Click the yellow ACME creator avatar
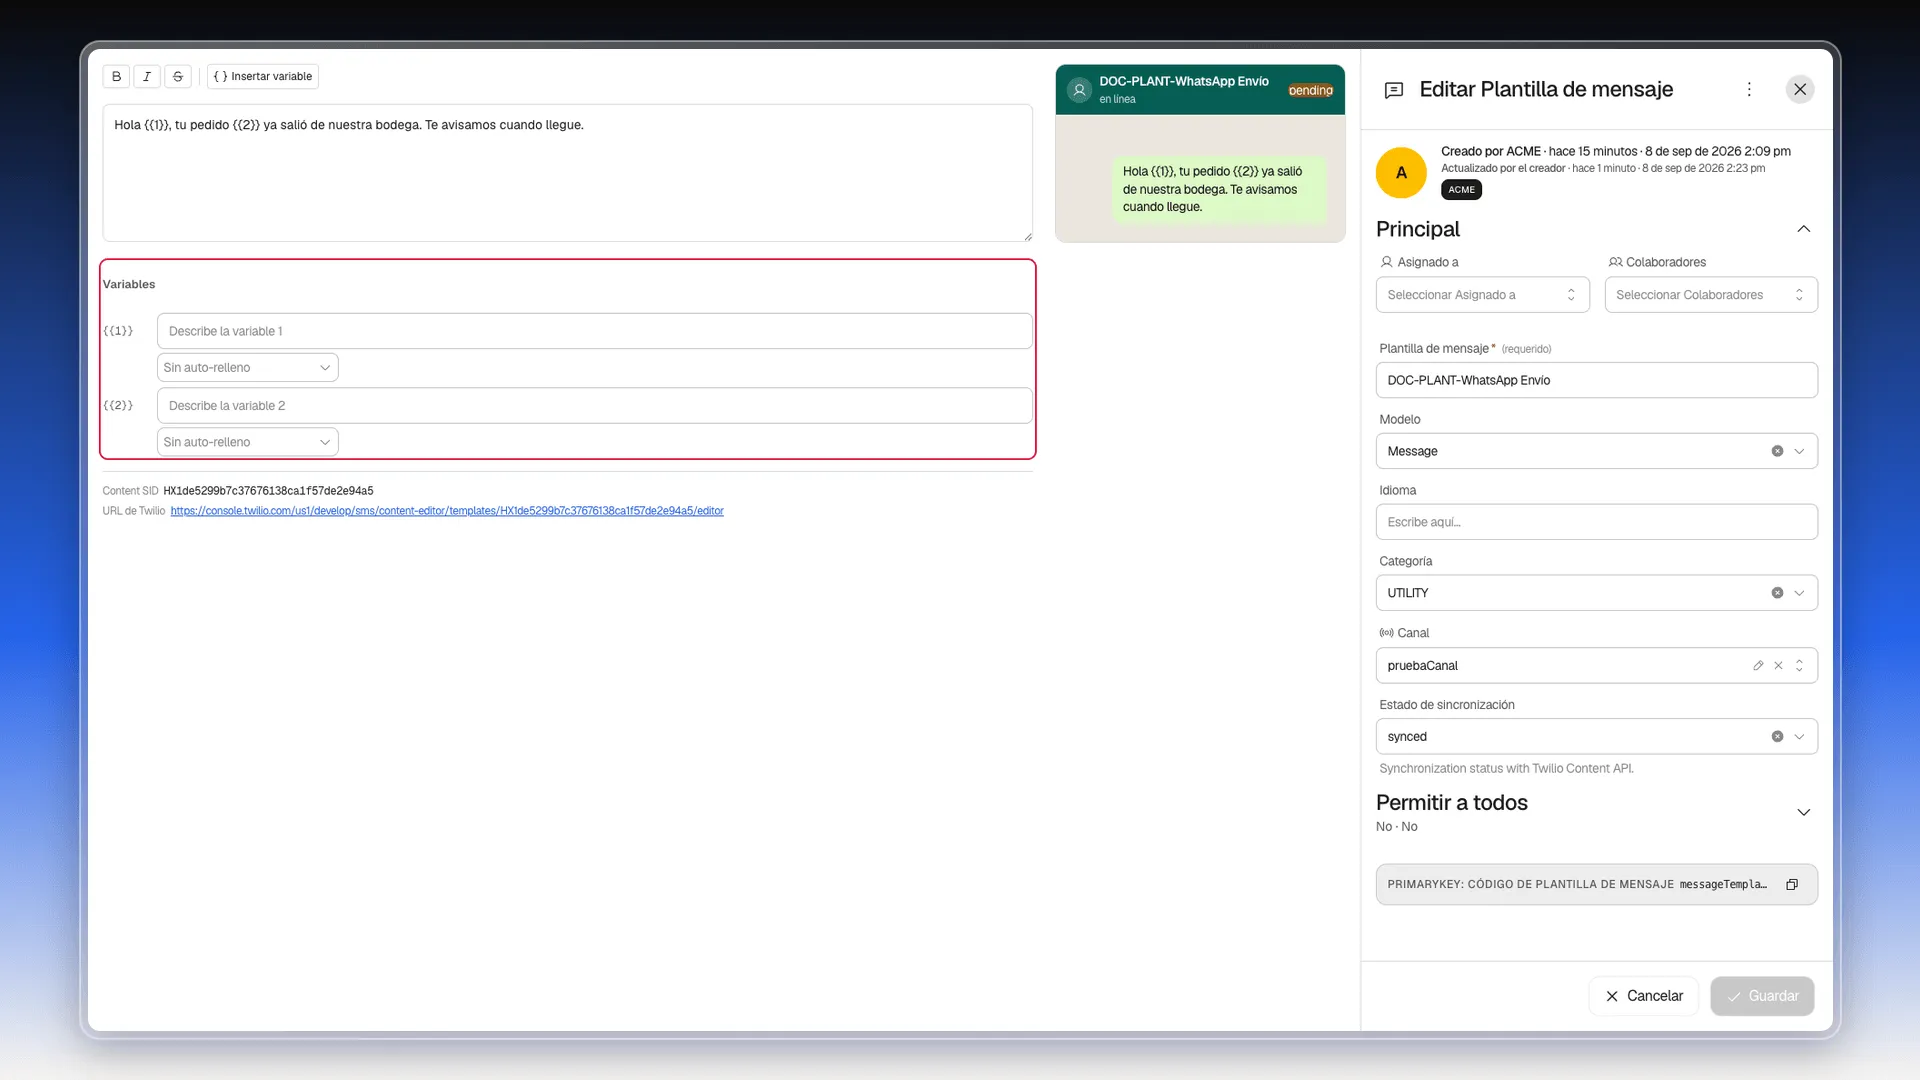The width and height of the screenshot is (1920, 1080). pyautogui.click(x=1401, y=172)
